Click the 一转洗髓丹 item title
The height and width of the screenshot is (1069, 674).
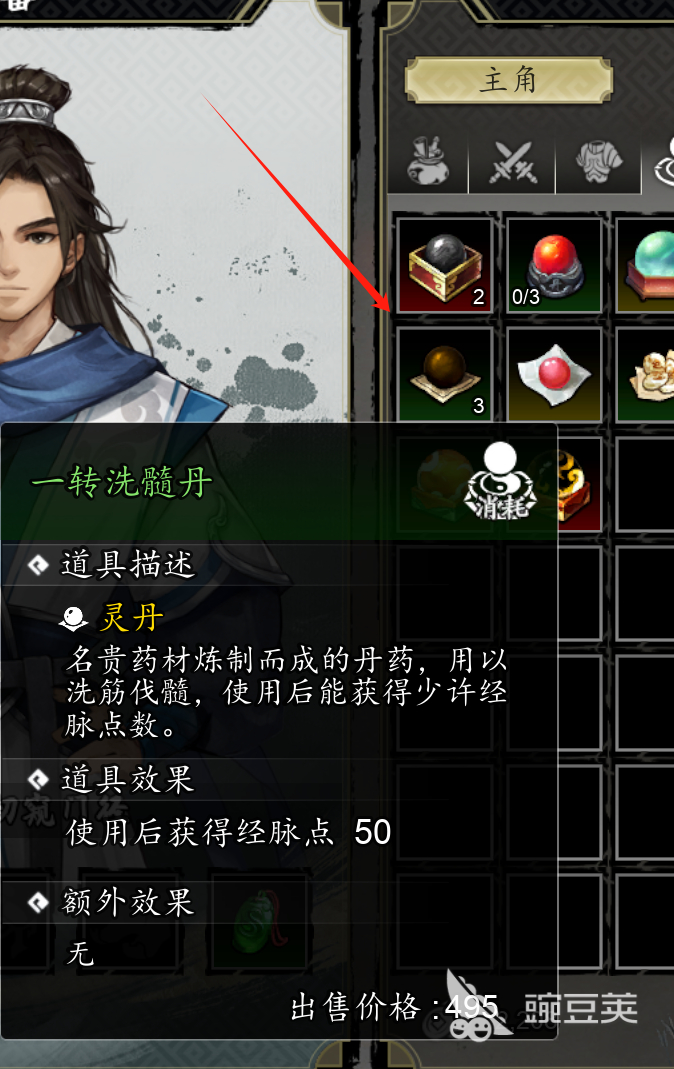pyautogui.click(x=122, y=483)
